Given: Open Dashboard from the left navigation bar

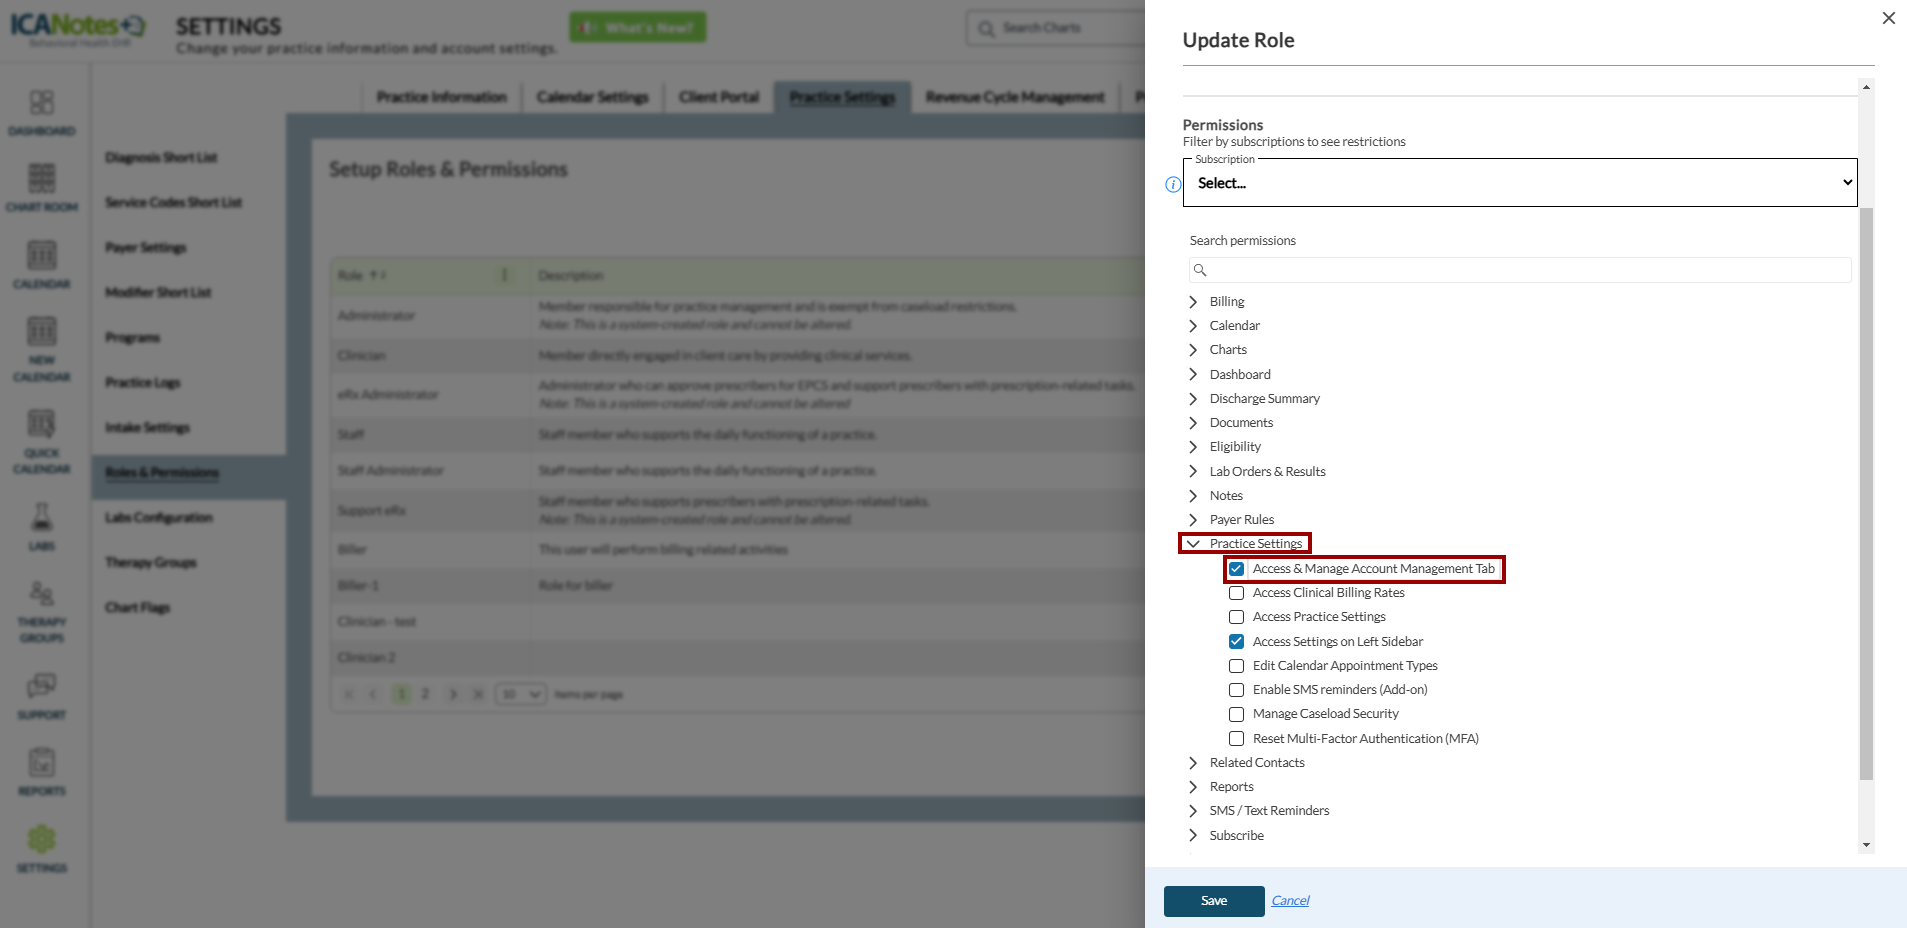Looking at the screenshot, I should point(42,112).
